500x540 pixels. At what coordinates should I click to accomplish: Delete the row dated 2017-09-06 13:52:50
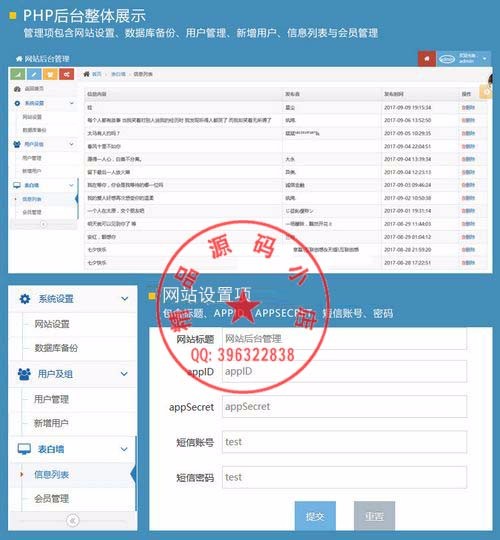pos(468,120)
